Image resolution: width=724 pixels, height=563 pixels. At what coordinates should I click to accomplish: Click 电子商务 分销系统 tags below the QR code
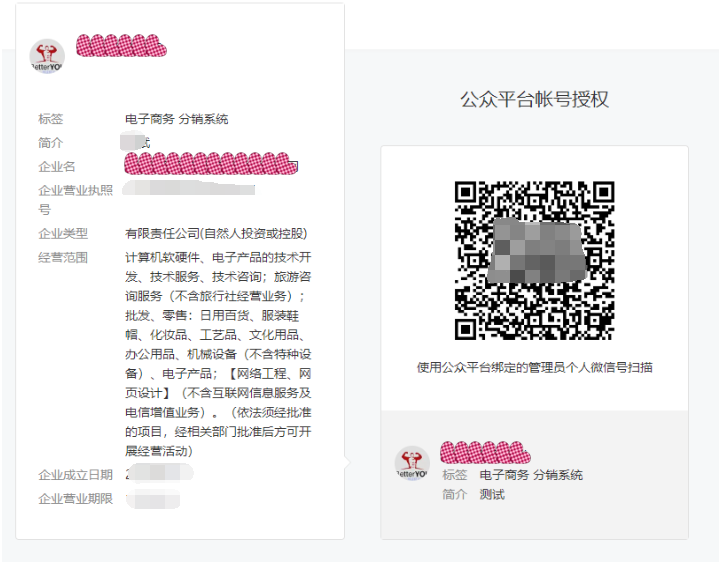(531, 475)
